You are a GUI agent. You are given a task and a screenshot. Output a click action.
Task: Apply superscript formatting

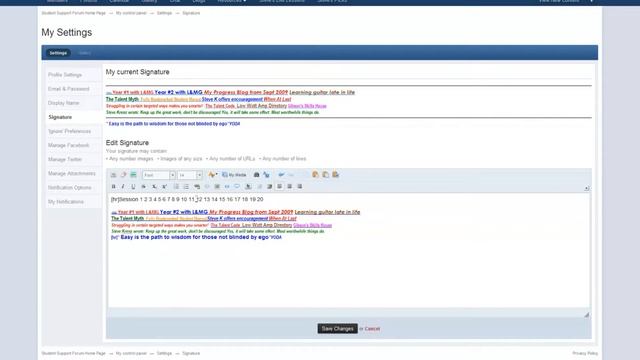pyautogui.click(x=164, y=187)
